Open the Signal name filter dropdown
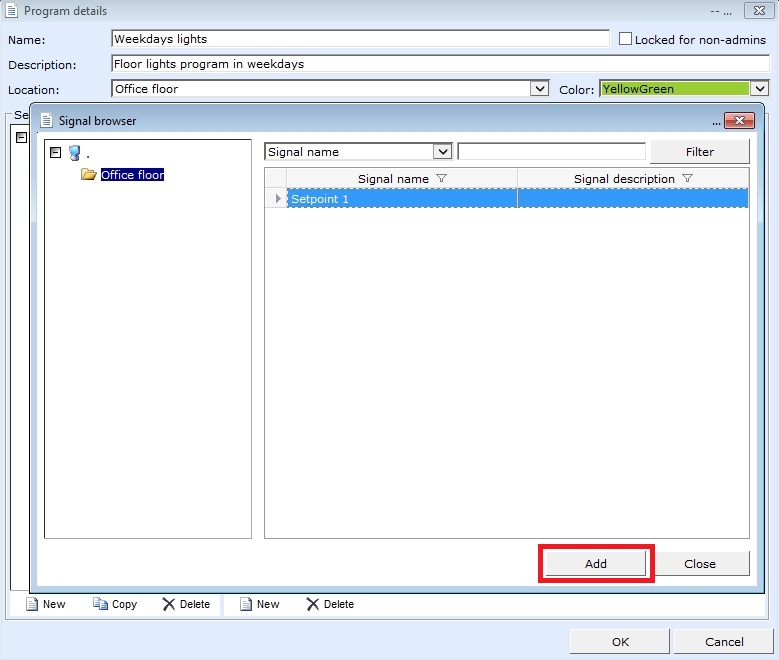 pos(443,152)
